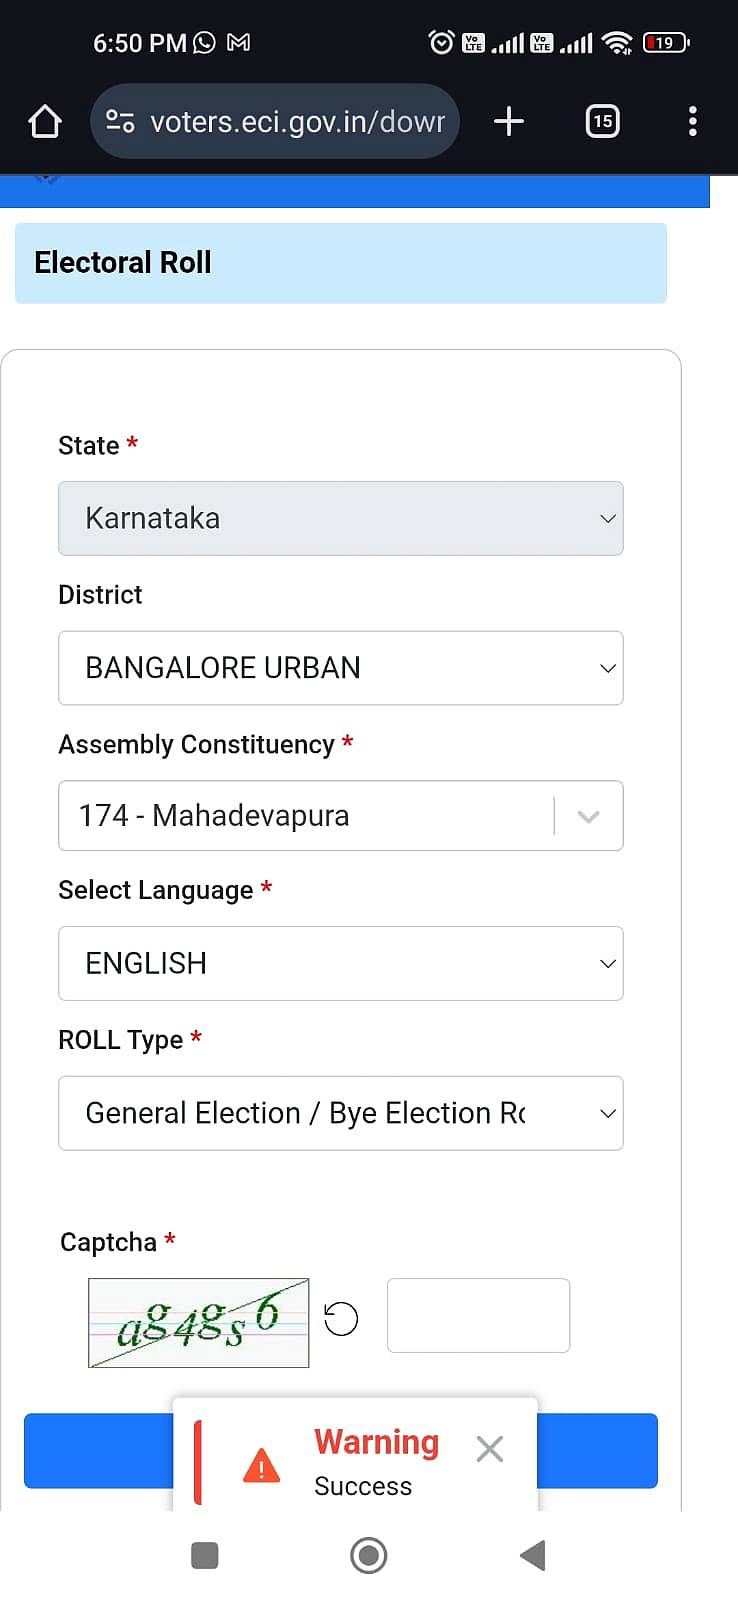Tap the red warning triangle icon
Image resolution: width=738 pixels, height=1600 pixels.
[262, 1465]
